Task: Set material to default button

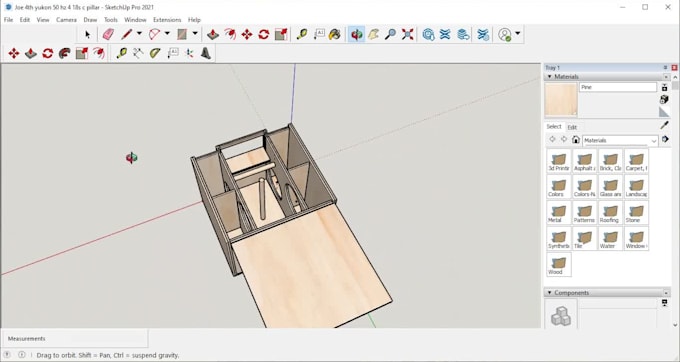Action: [664, 112]
